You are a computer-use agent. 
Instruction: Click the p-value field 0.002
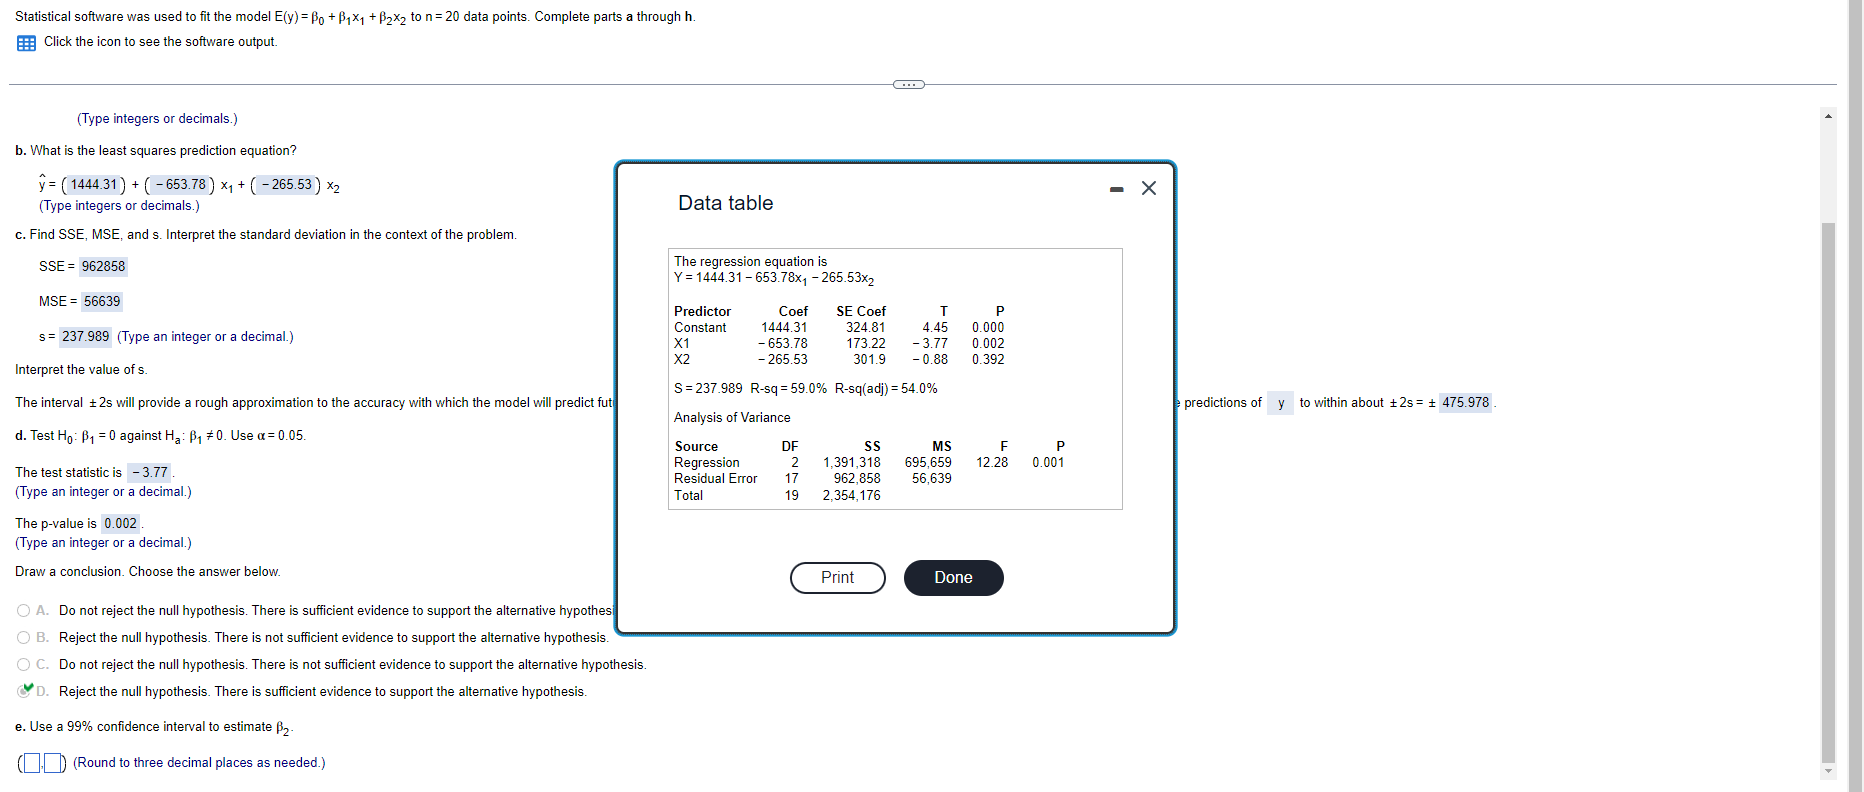(x=121, y=524)
